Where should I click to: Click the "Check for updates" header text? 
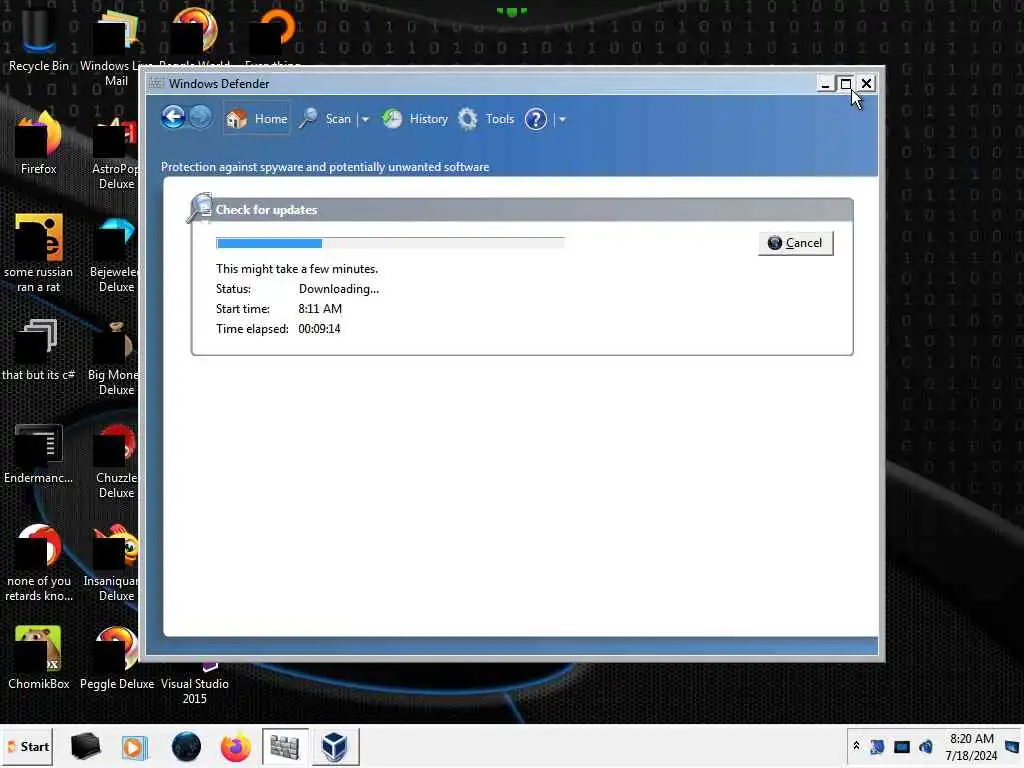pos(266,210)
